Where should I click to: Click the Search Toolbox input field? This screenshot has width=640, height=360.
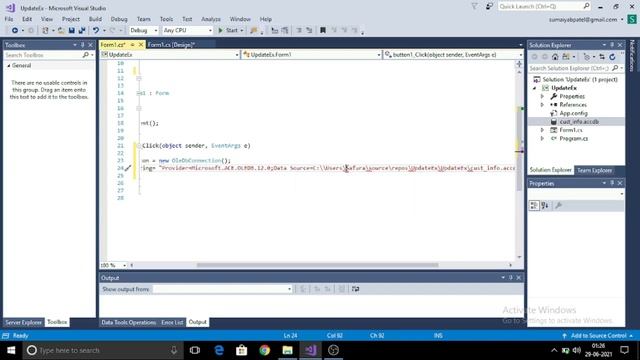pyautogui.click(x=44, y=55)
